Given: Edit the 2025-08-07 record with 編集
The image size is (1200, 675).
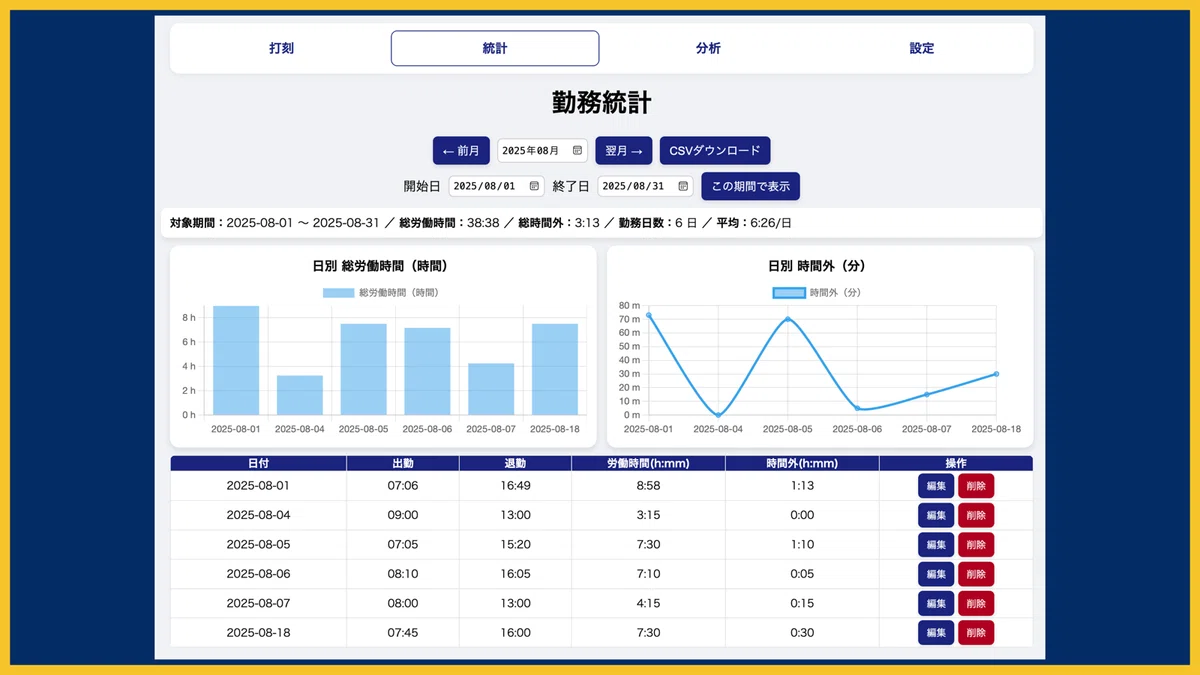Looking at the screenshot, I should tap(936, 603).
